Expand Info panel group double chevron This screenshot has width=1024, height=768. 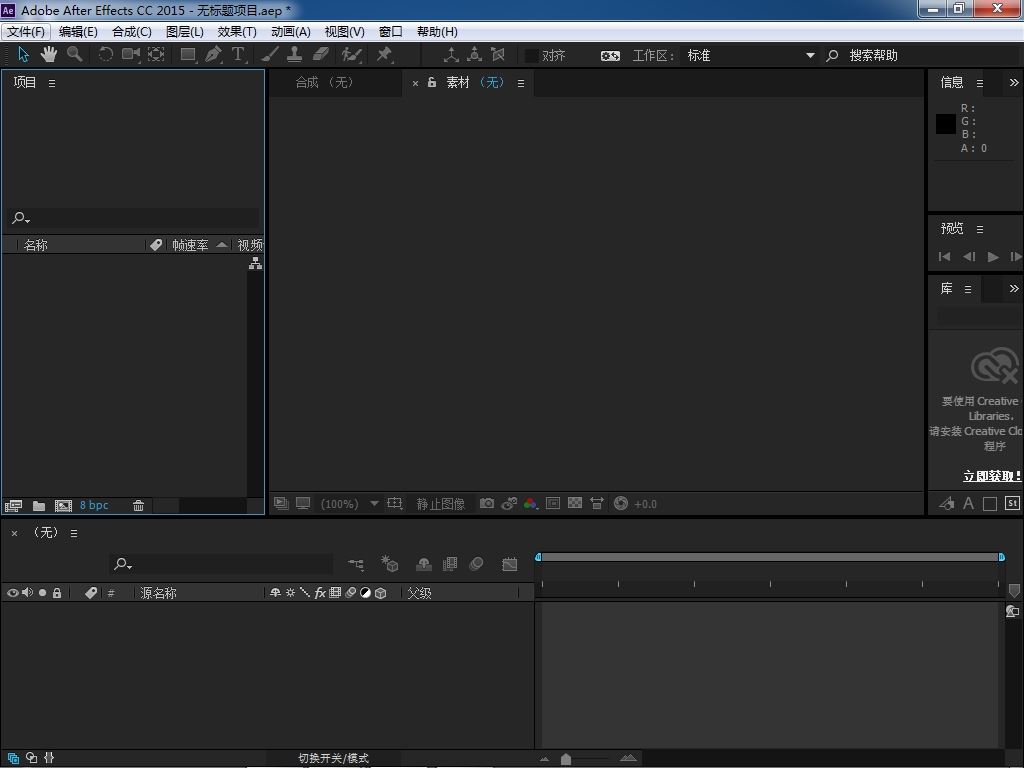[1014, 83]
